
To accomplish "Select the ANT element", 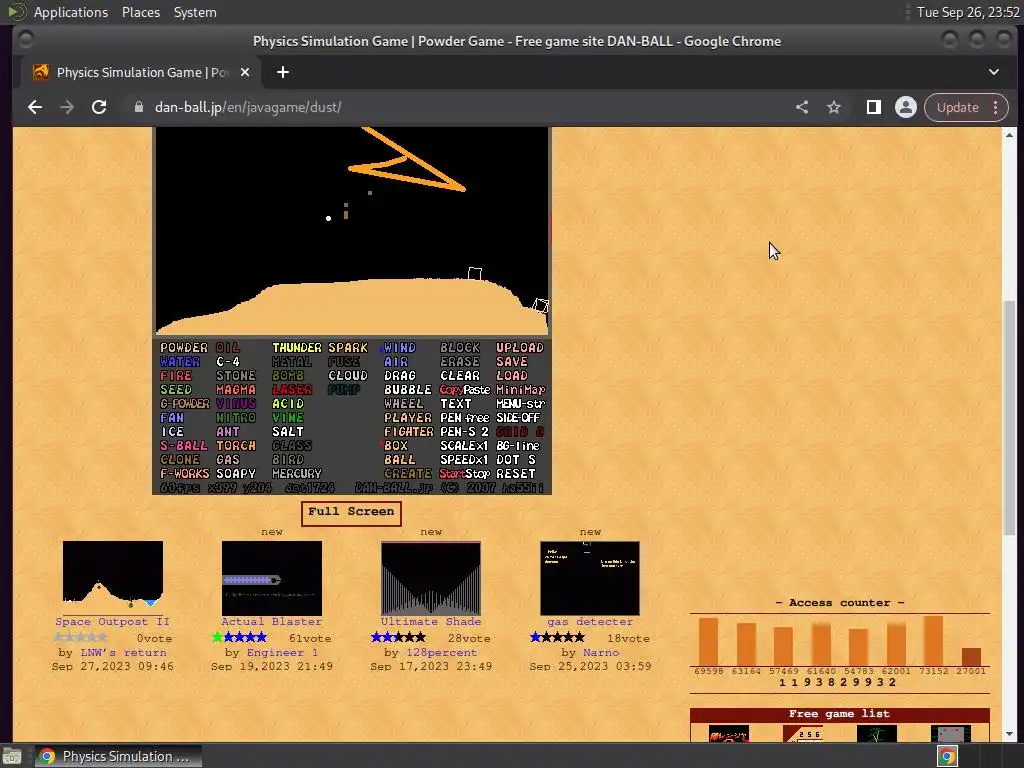I will click(x=228, y=432).
